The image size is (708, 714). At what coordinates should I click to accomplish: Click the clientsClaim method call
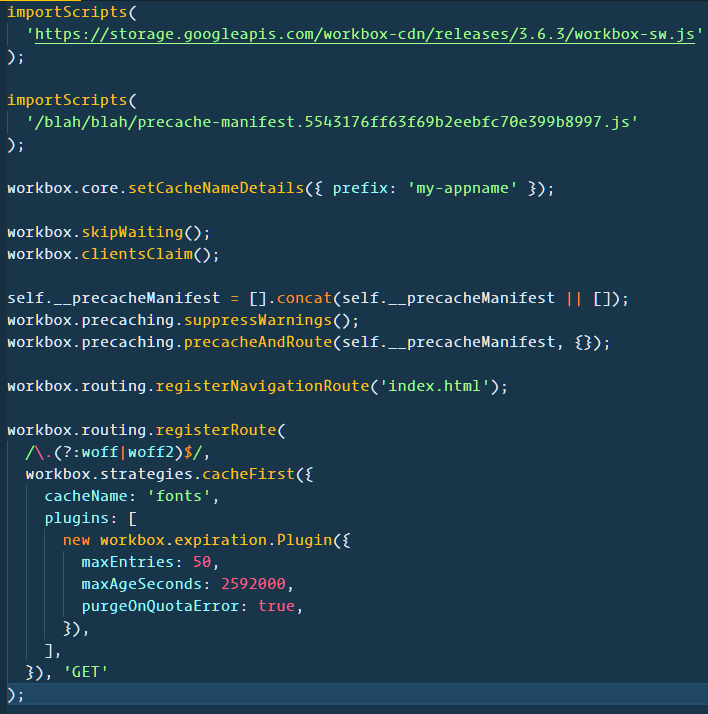[137, 254]
